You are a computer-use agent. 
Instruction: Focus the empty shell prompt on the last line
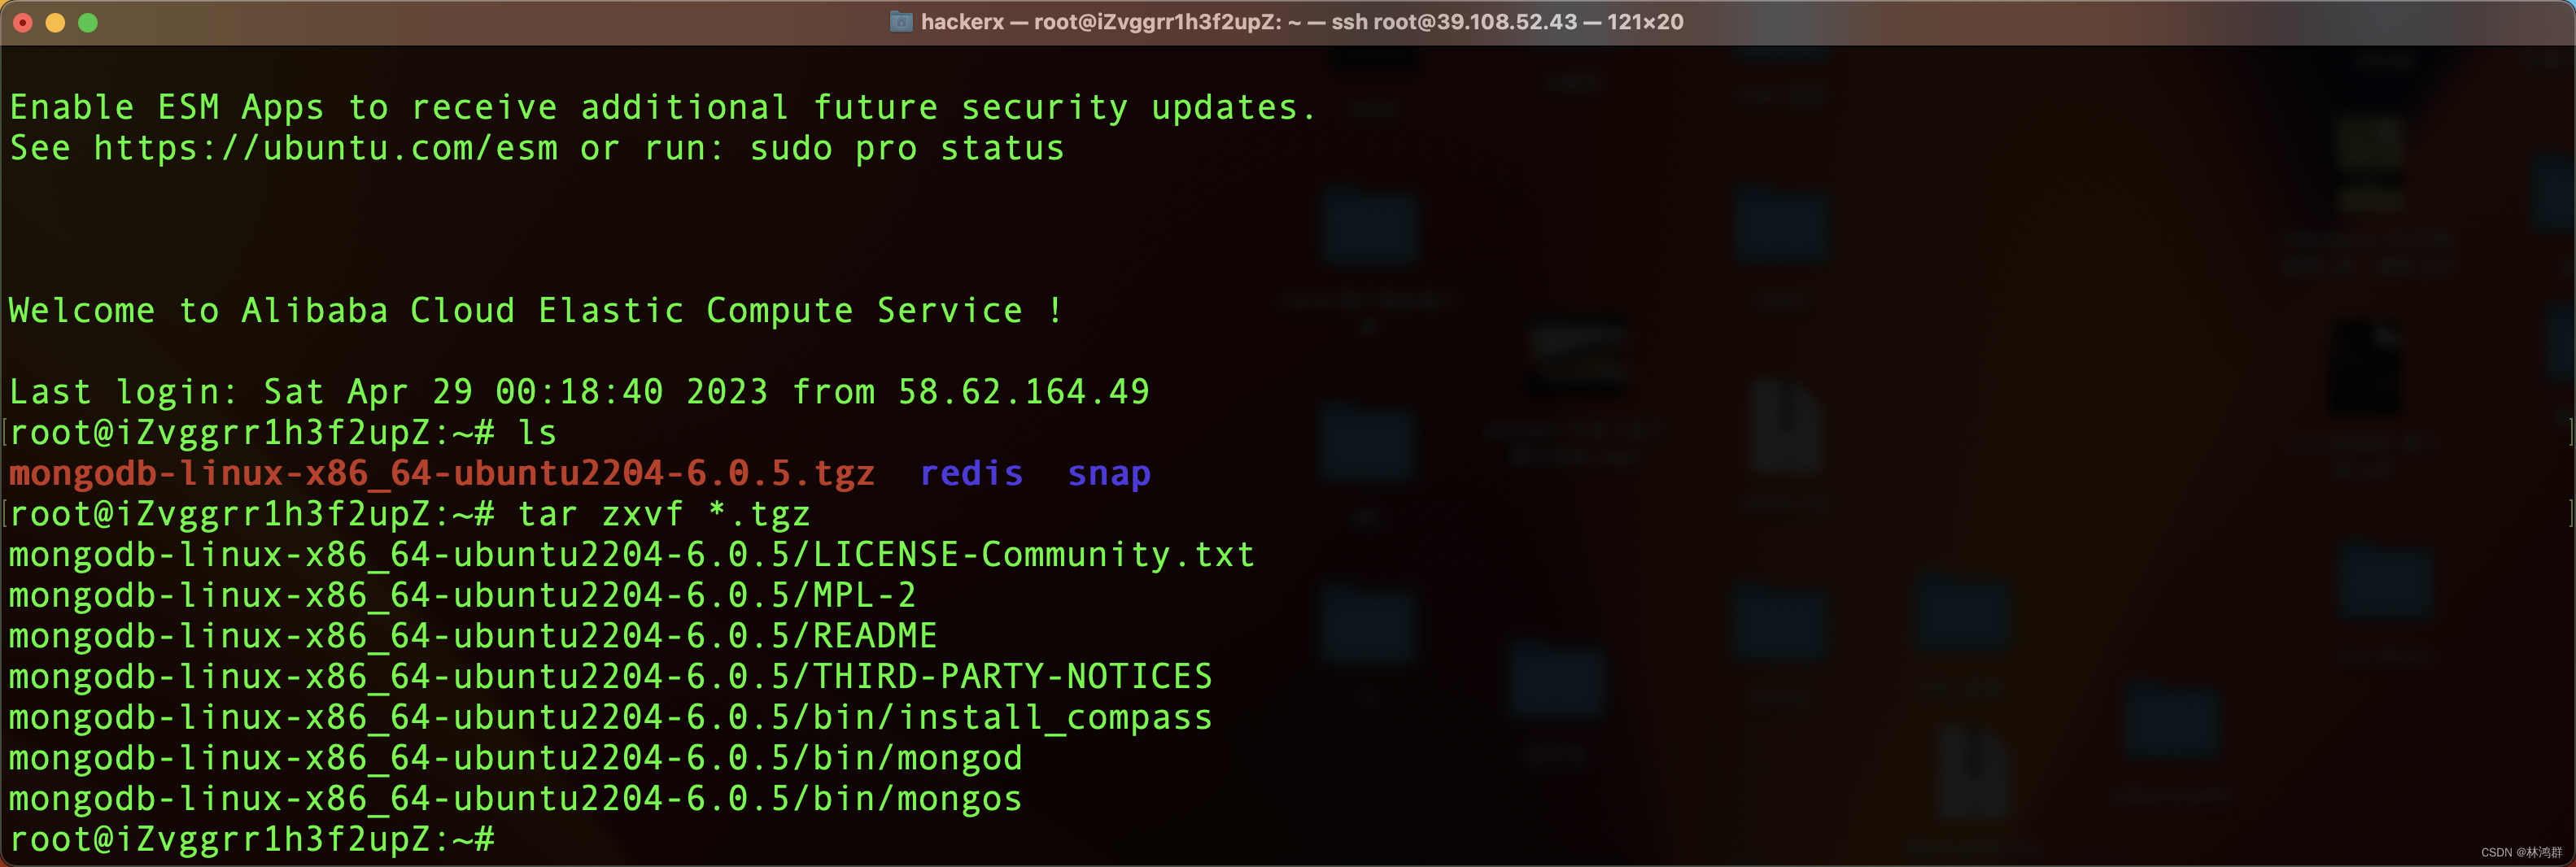pos(252,839)
